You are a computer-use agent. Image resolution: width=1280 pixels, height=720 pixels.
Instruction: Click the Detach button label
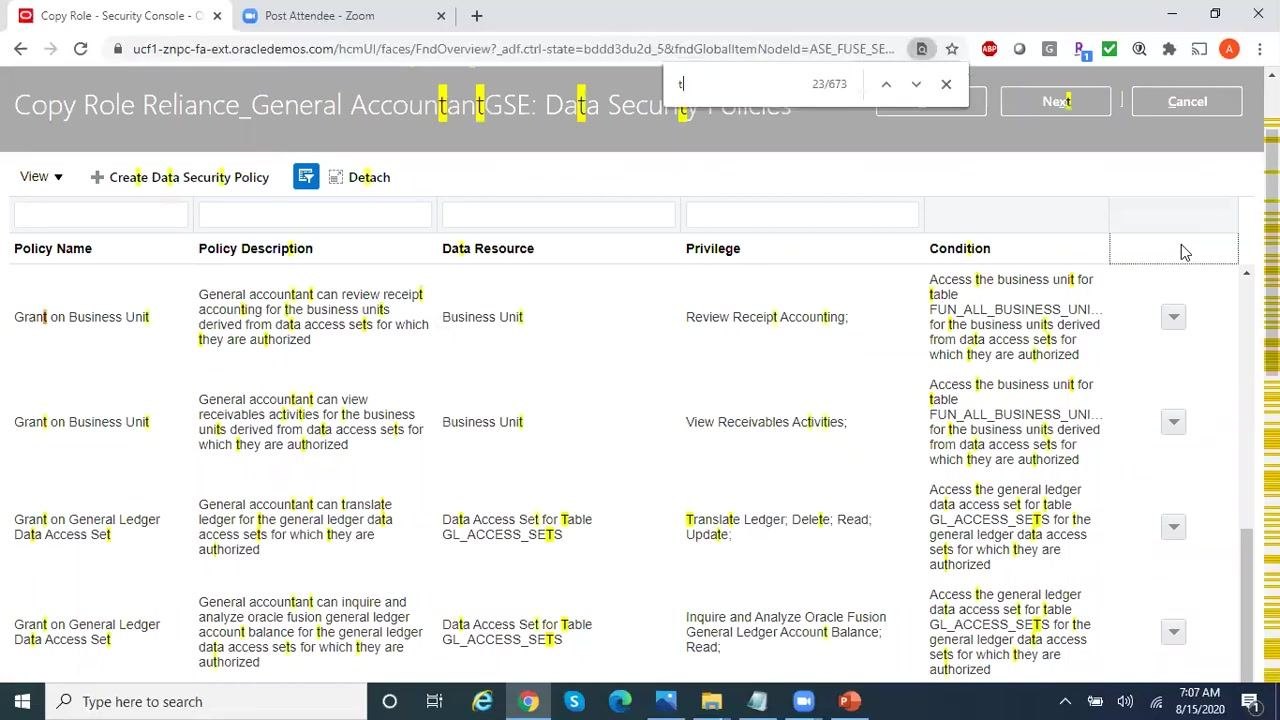tap(369, 177)
